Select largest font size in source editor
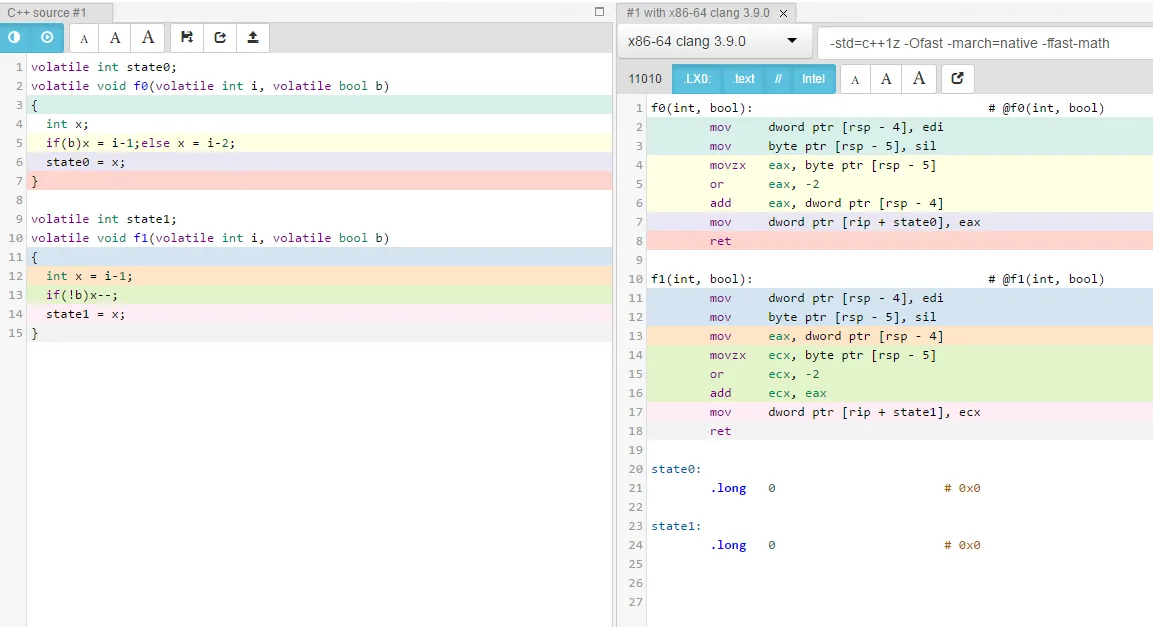The height and width of the screenshot is (627, 1153). tap(148, 38)
